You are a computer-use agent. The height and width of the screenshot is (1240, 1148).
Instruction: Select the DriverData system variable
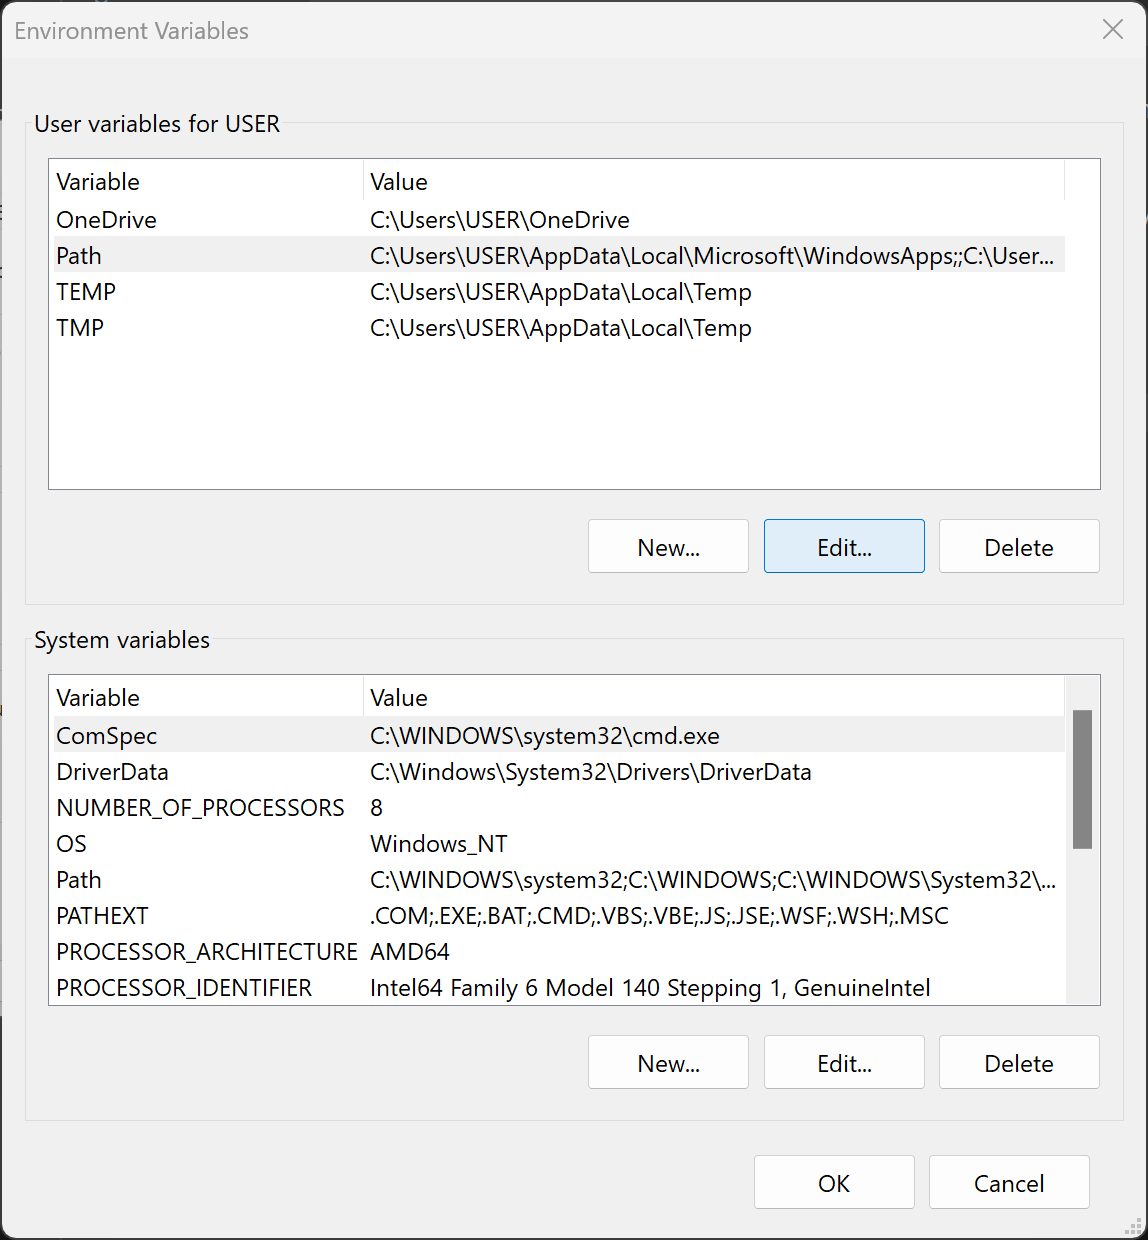[x=557, y=771]
